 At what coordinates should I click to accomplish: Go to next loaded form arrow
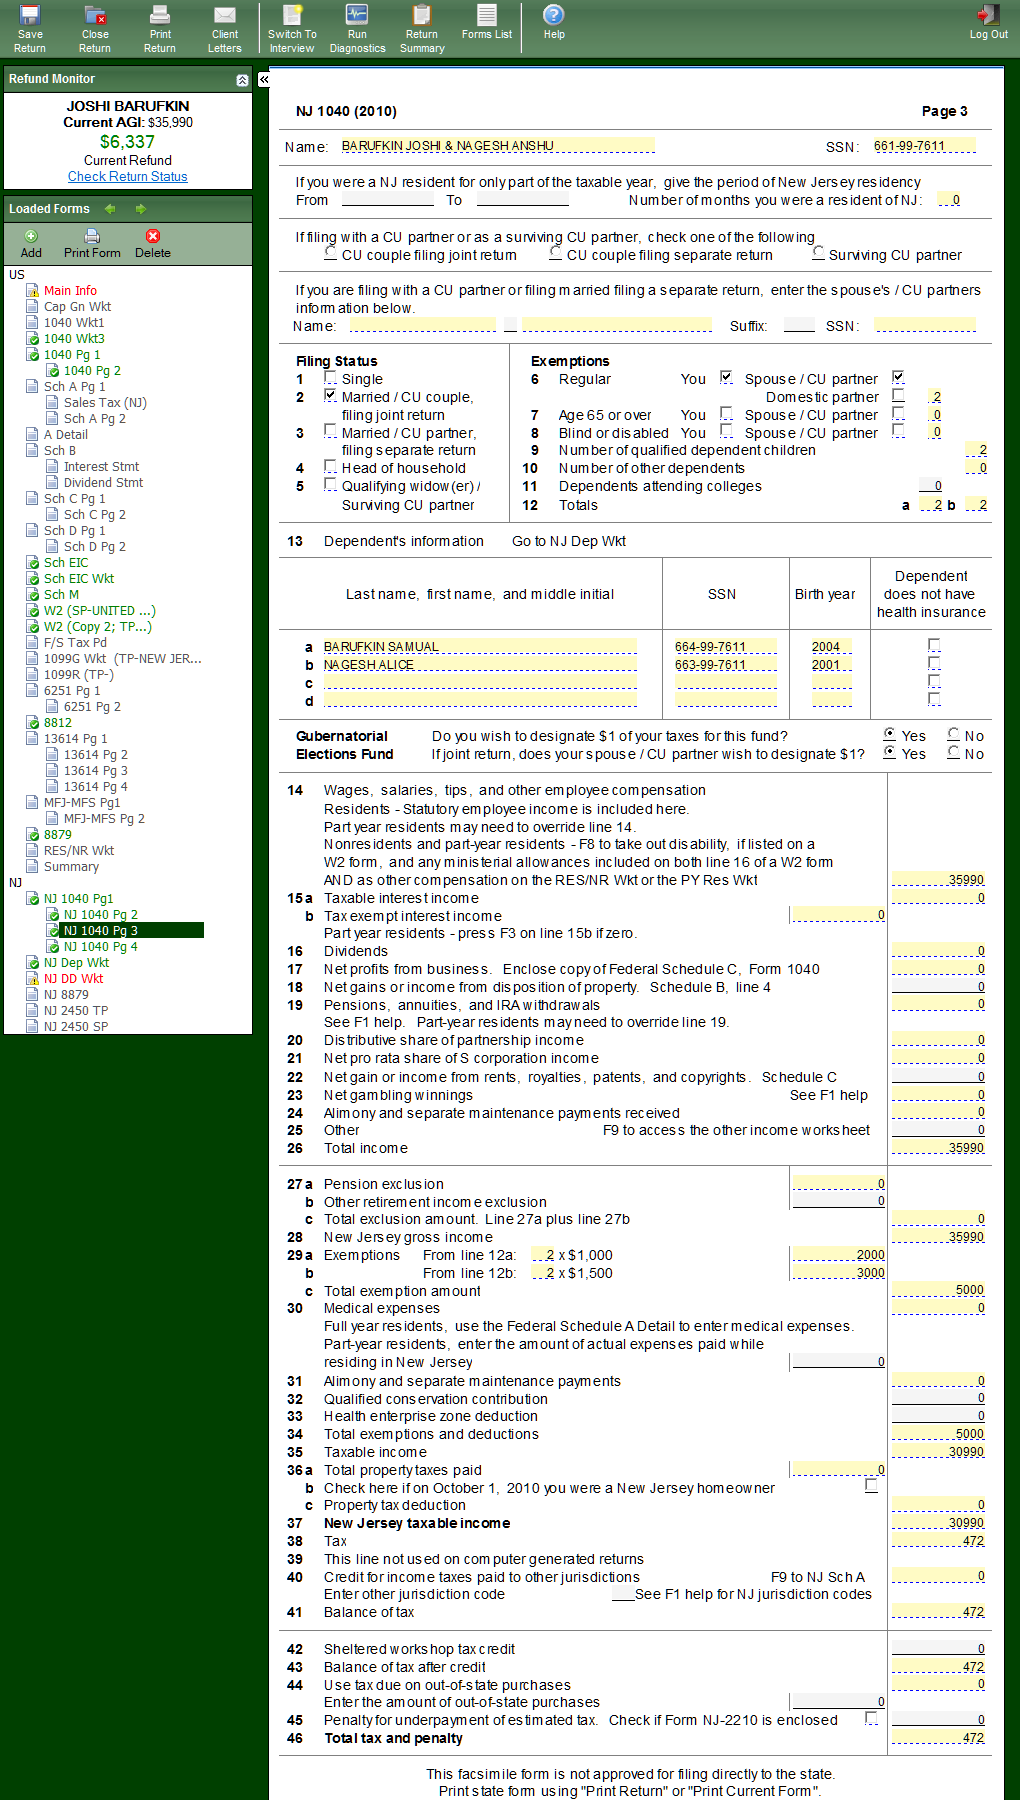(141, 209)
